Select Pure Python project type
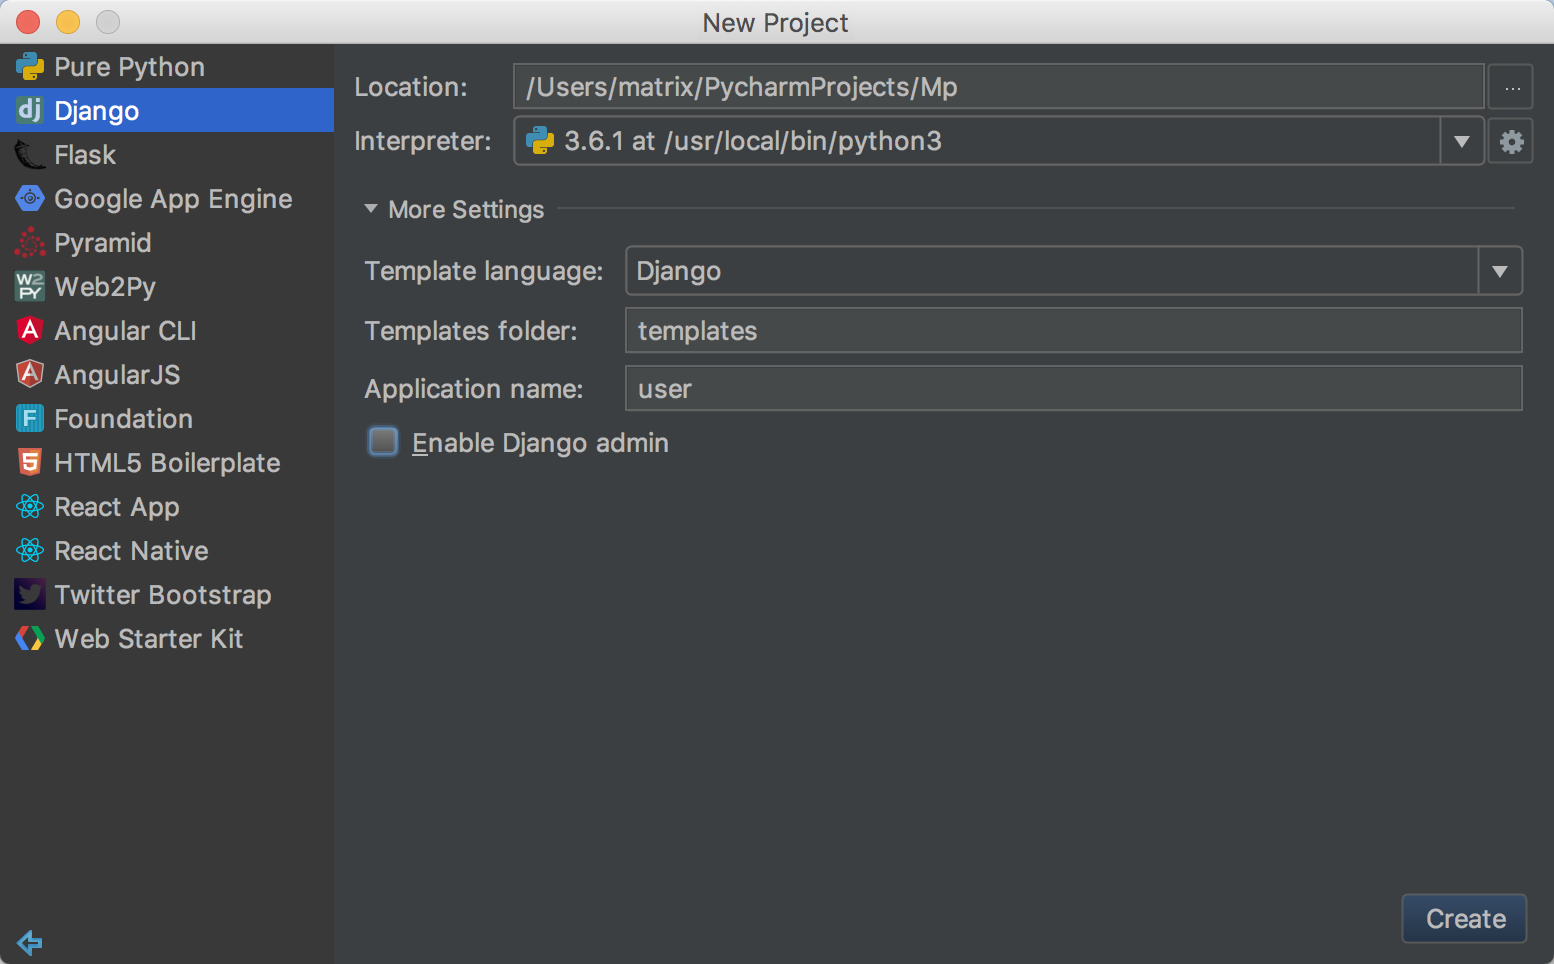 tap(167, 67)
